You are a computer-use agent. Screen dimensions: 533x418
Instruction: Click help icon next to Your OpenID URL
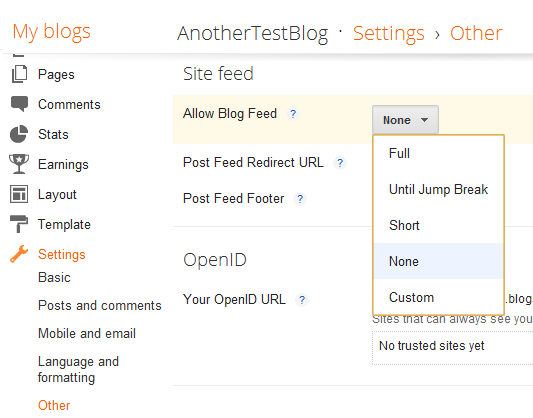(302, 300)
